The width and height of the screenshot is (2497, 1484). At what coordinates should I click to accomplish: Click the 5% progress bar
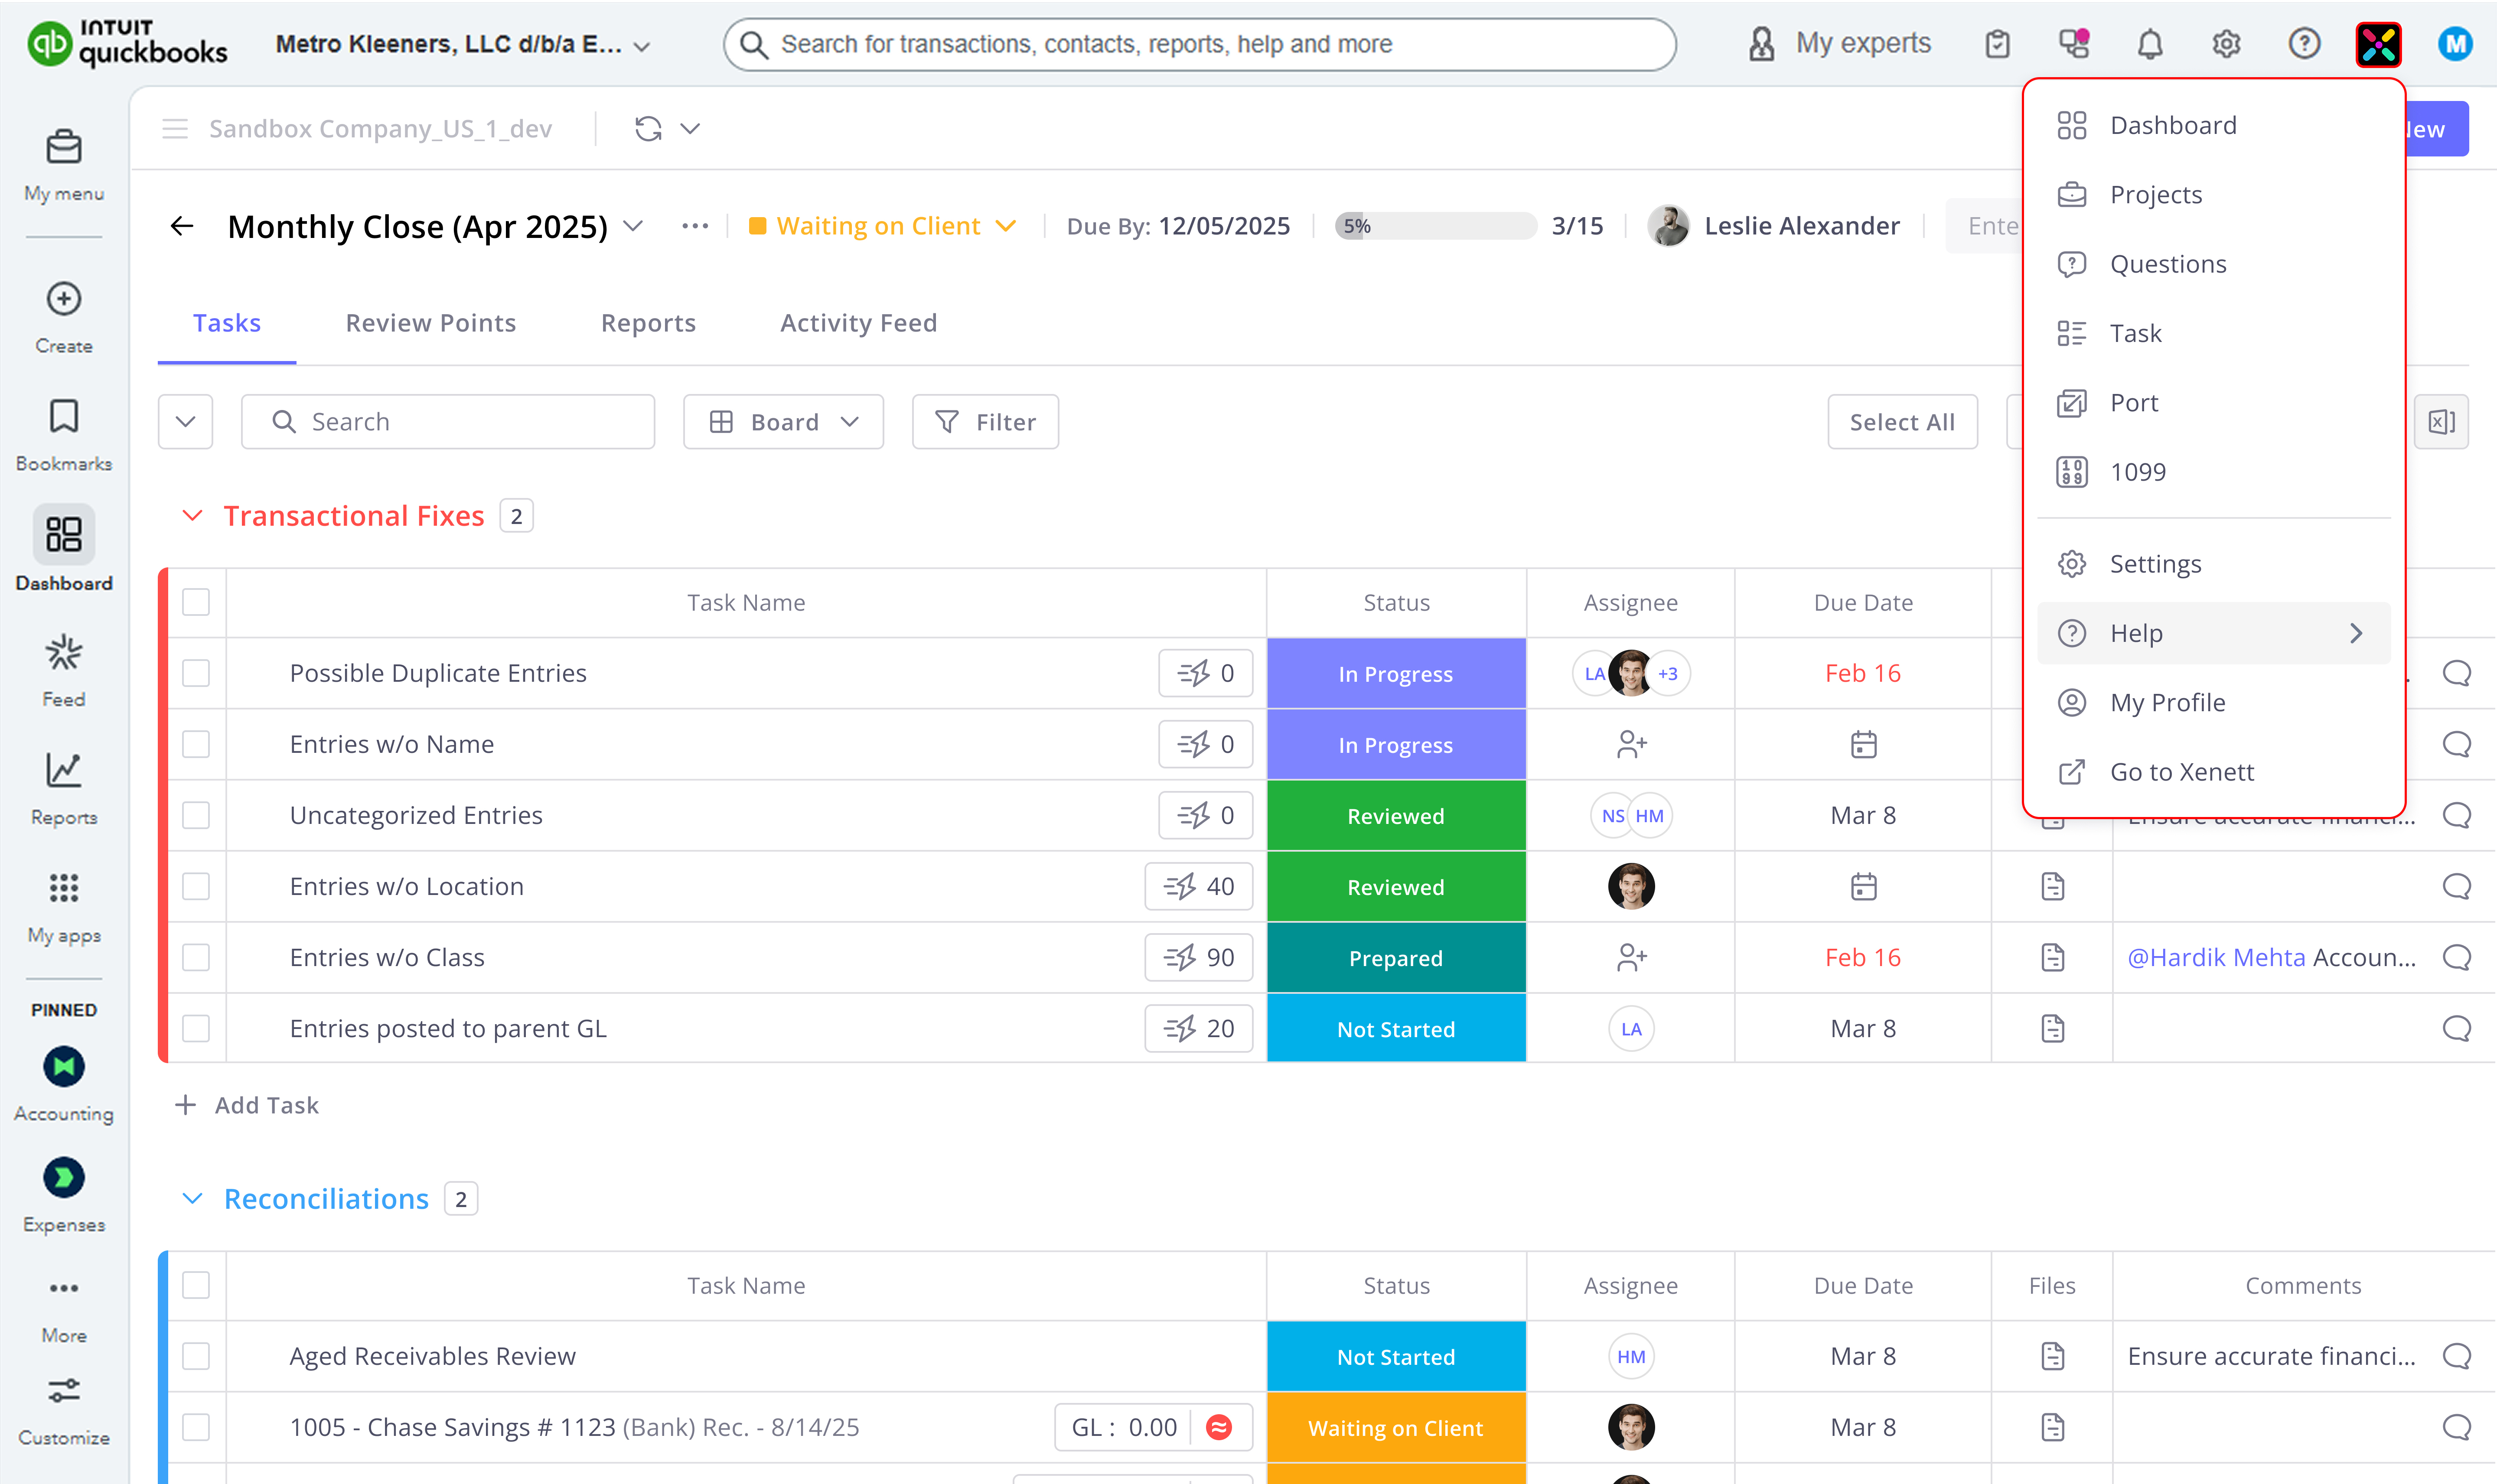click(1435, 225)
